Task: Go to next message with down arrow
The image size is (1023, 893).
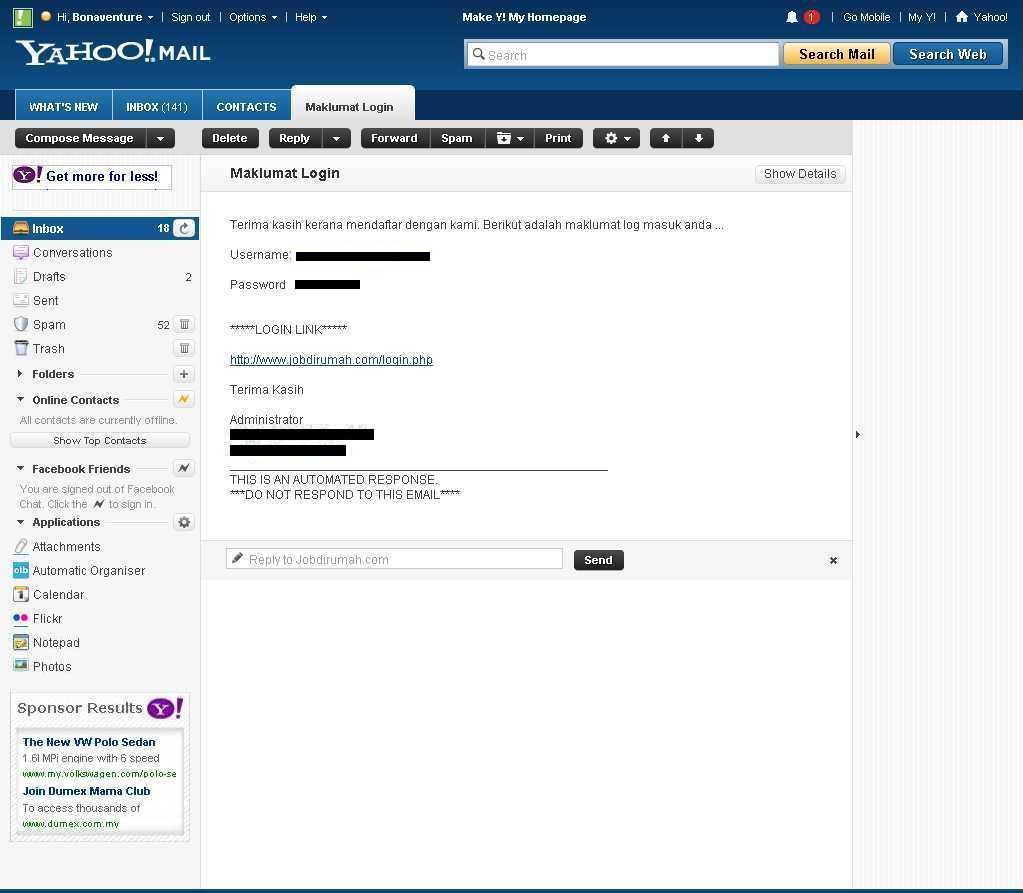Action: click(x=698, y=138)
